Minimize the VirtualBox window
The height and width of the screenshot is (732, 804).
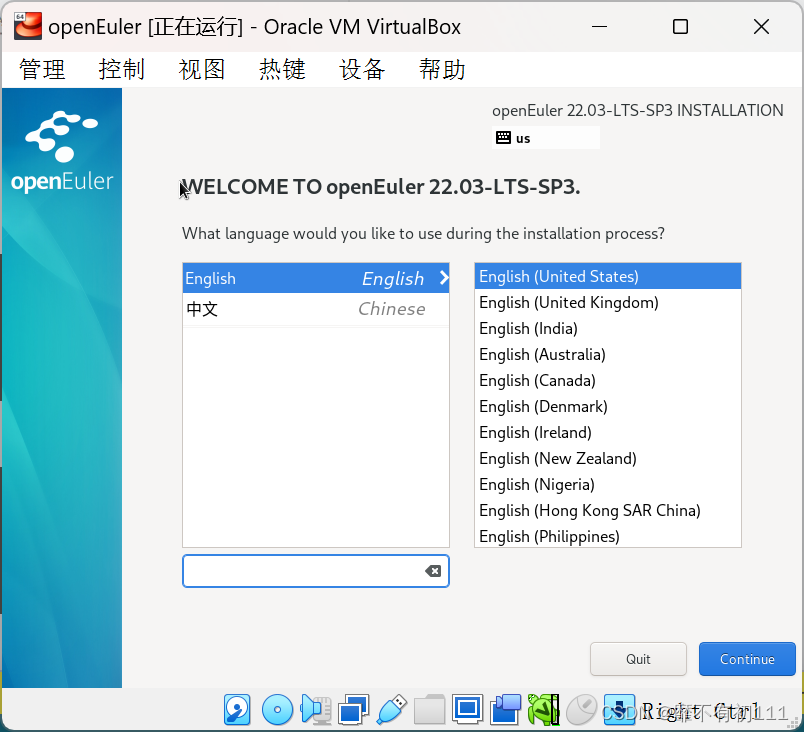coord(599,27)
